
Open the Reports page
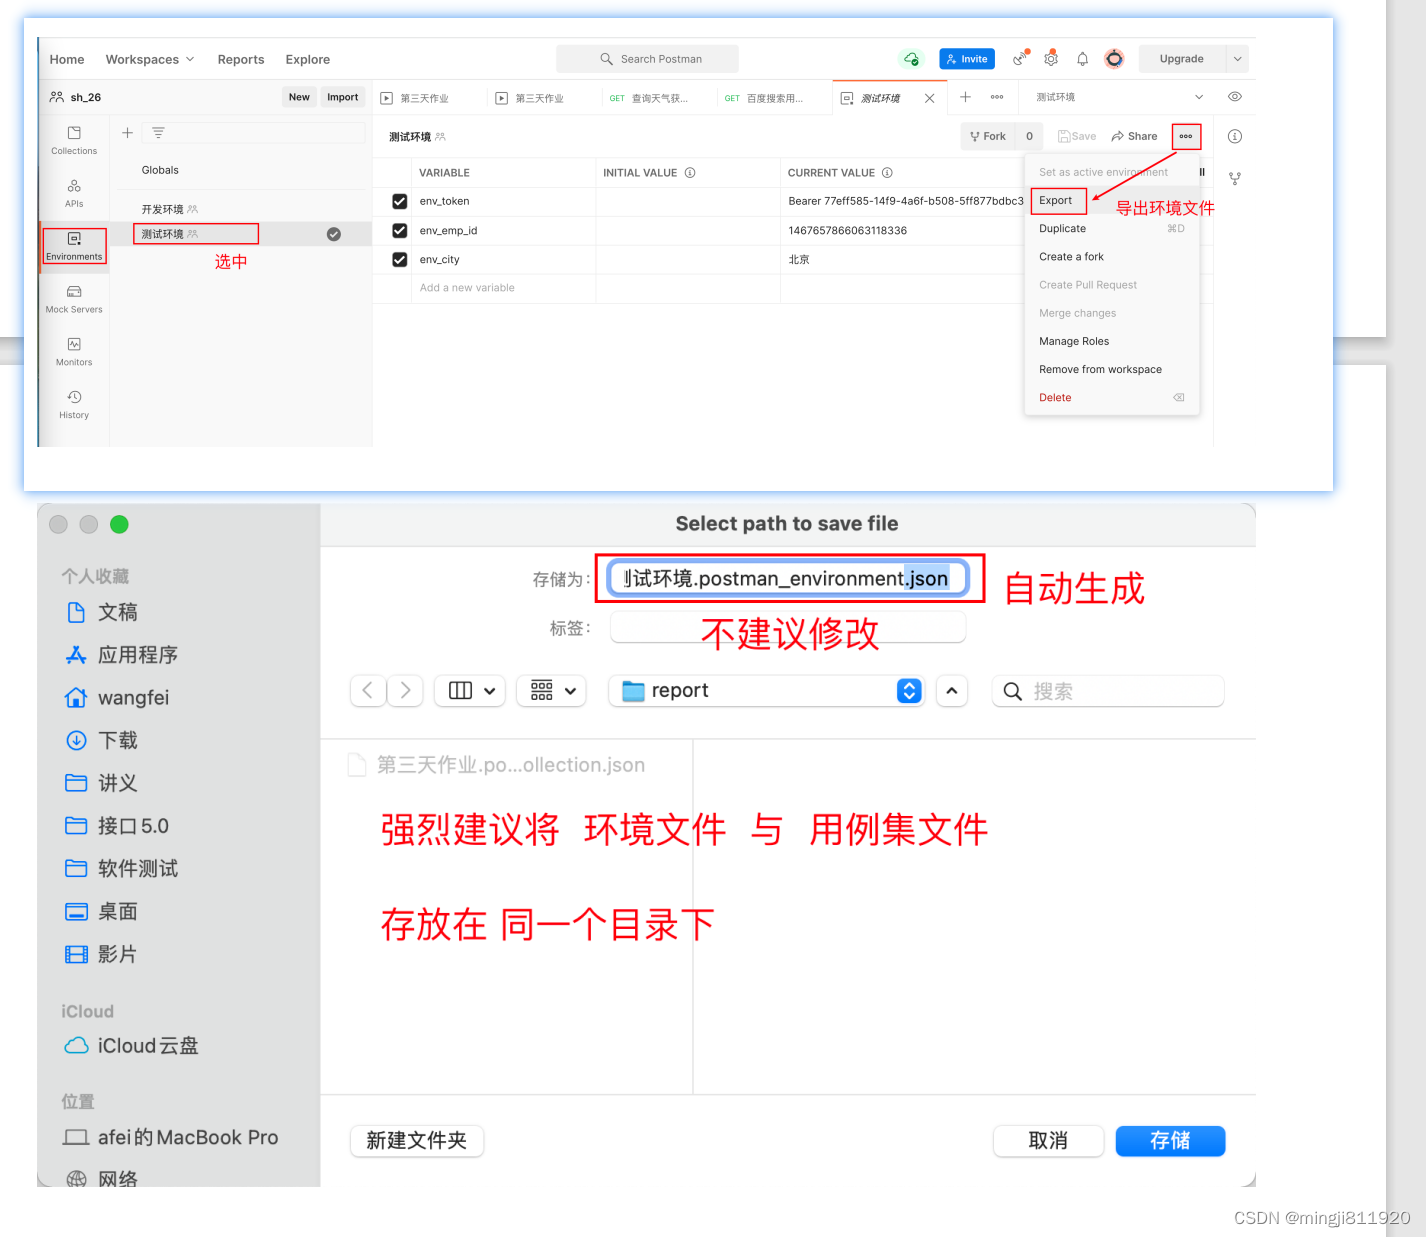(x=241, y=59)
